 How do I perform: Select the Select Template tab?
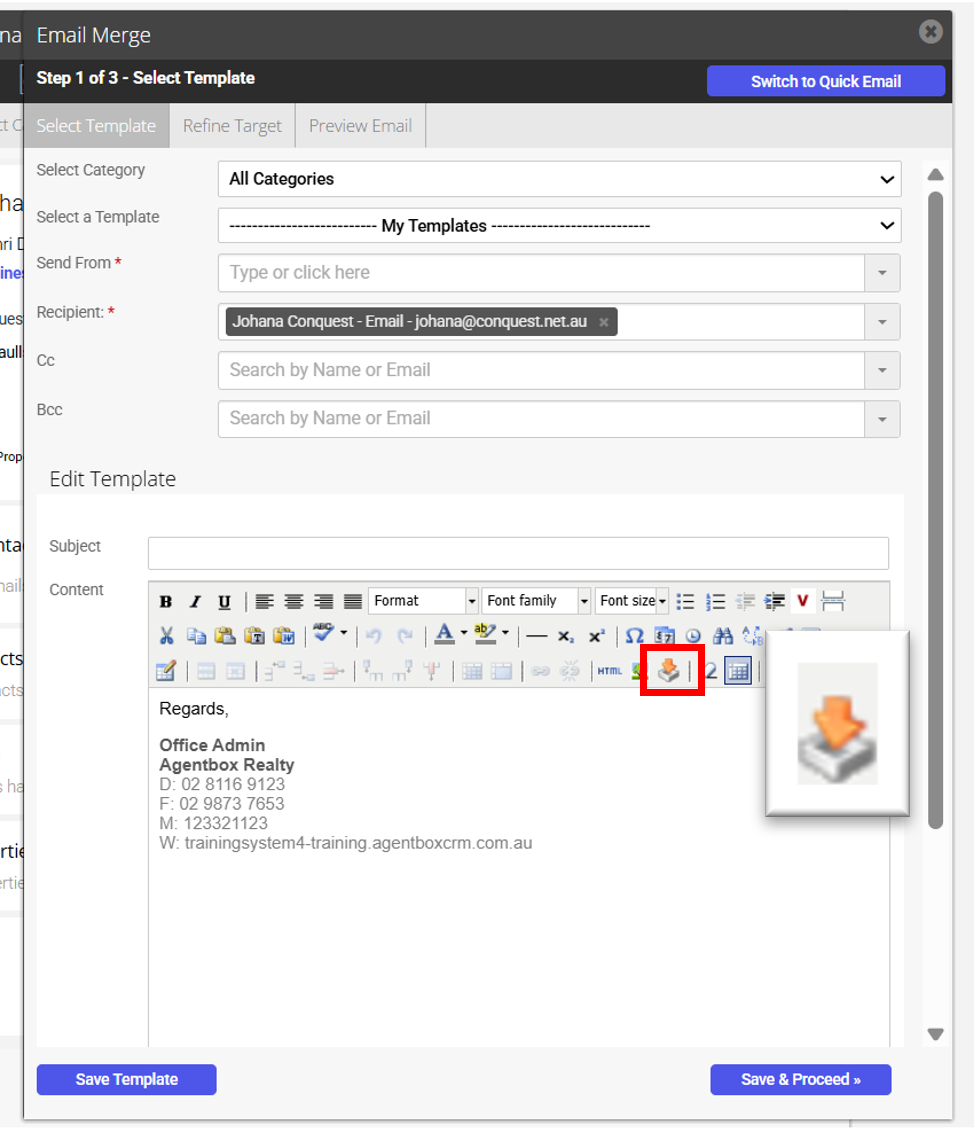[x=96, y=126]
